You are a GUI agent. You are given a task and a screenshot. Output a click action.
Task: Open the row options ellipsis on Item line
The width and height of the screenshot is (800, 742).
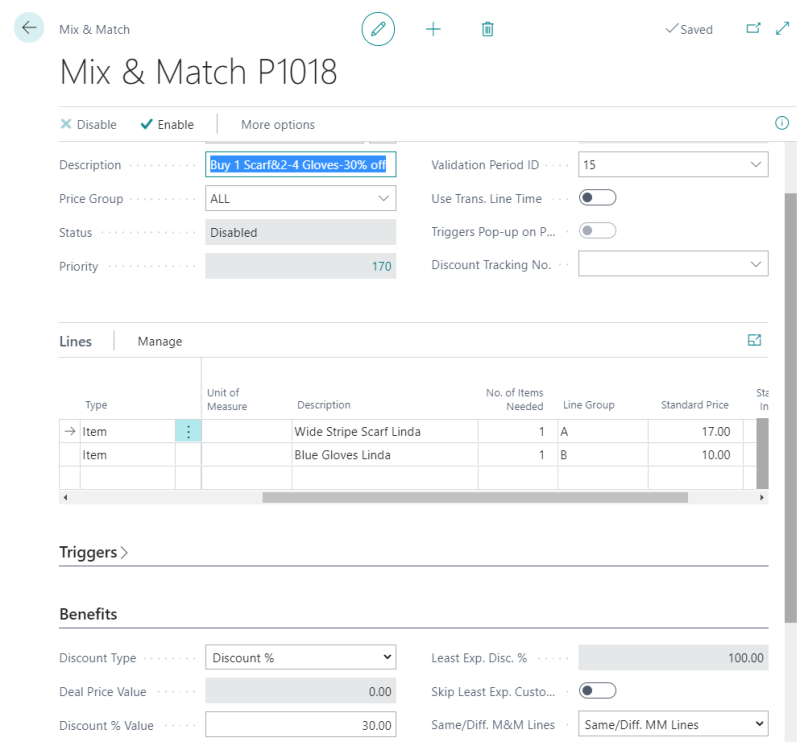pos(188,431)
